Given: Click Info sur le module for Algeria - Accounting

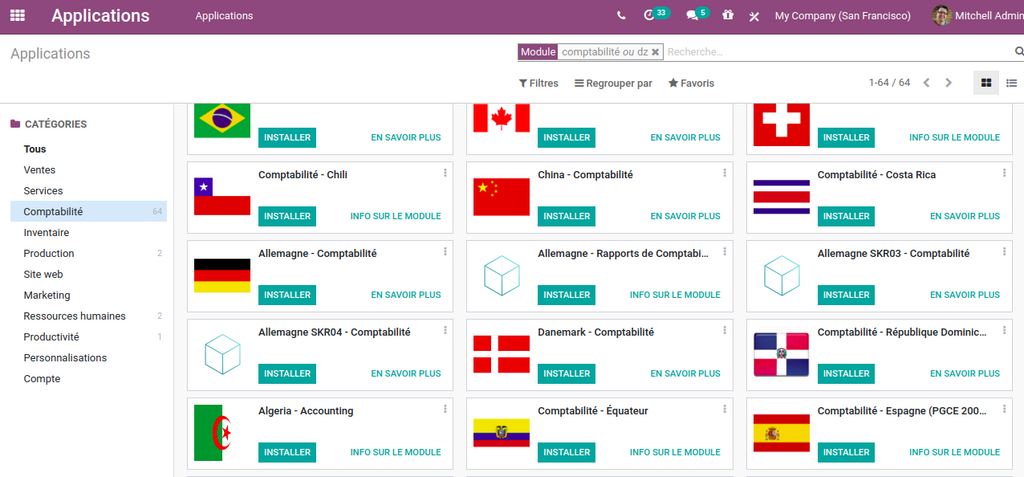Looking at the screenshot, I should pyautogui.click(x=395, y=452).
